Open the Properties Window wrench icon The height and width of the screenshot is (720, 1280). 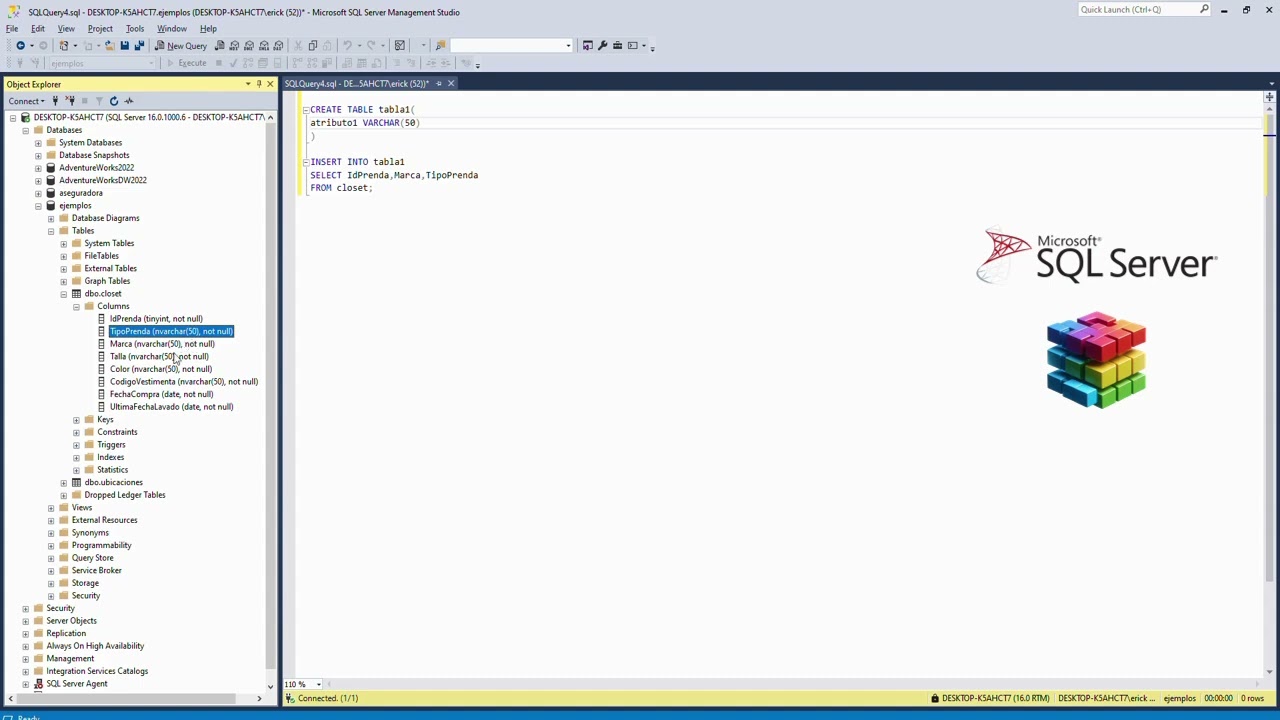[602, 45]
